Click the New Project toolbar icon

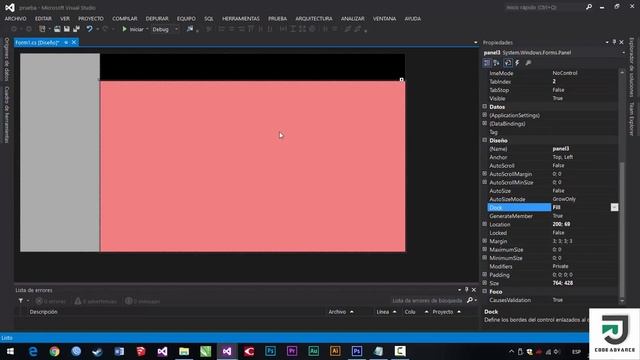42,29
